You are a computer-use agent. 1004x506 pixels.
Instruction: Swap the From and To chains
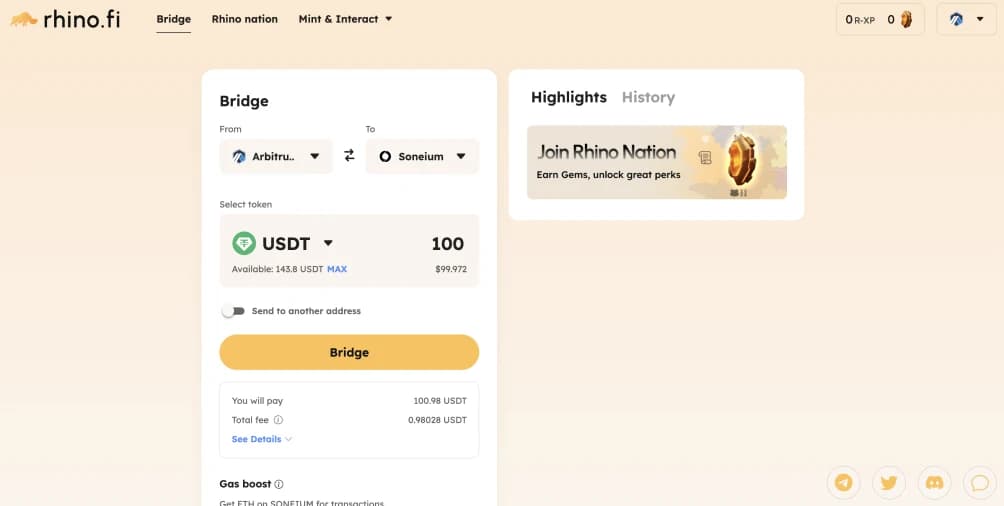tap(349, 156)
